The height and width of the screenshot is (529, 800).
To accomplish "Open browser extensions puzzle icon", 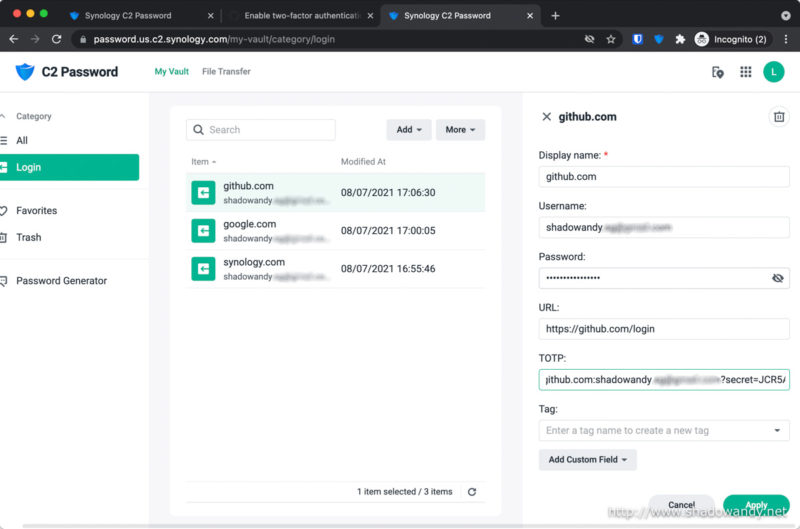I will click(680, 39).
